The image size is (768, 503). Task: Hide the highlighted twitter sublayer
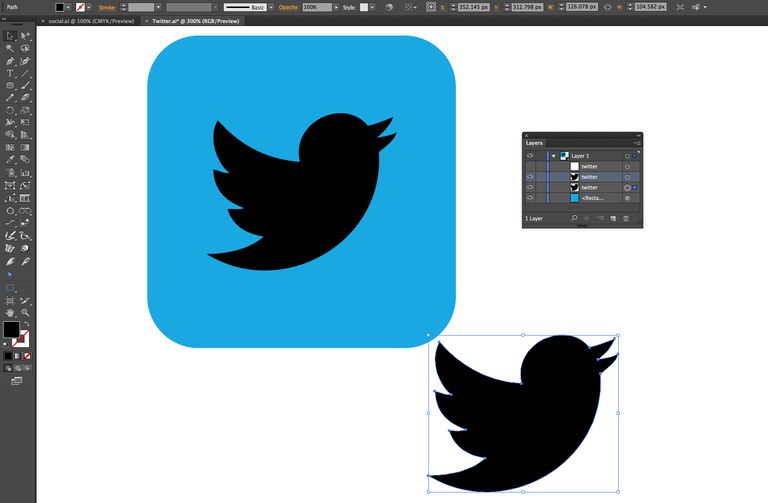[529, 177]
